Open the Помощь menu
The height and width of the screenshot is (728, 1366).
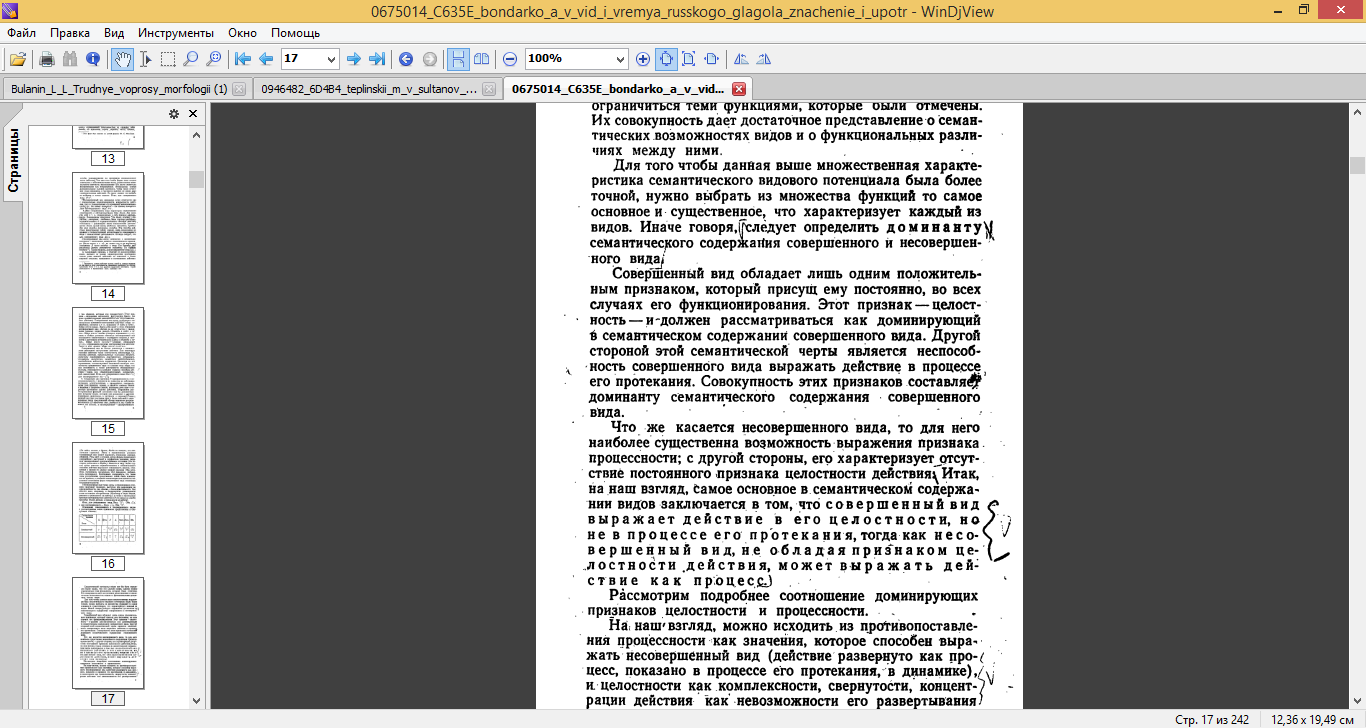(x=295, y=32)
